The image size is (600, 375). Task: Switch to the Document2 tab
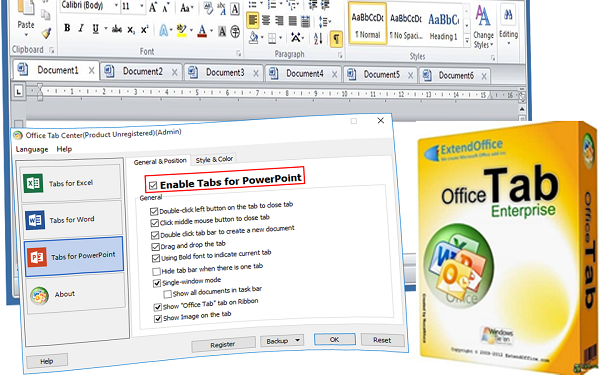(142, 72)
